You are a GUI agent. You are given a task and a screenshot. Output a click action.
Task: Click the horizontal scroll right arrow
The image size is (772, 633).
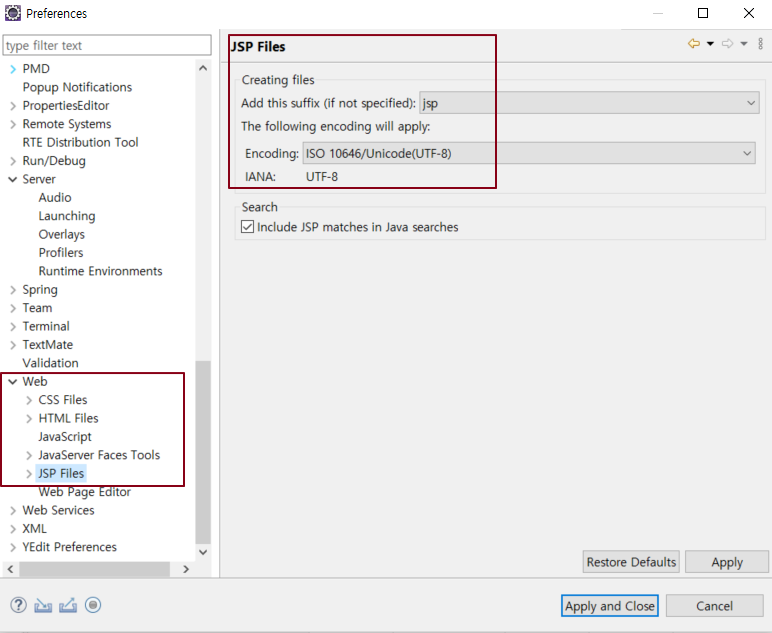186,569
